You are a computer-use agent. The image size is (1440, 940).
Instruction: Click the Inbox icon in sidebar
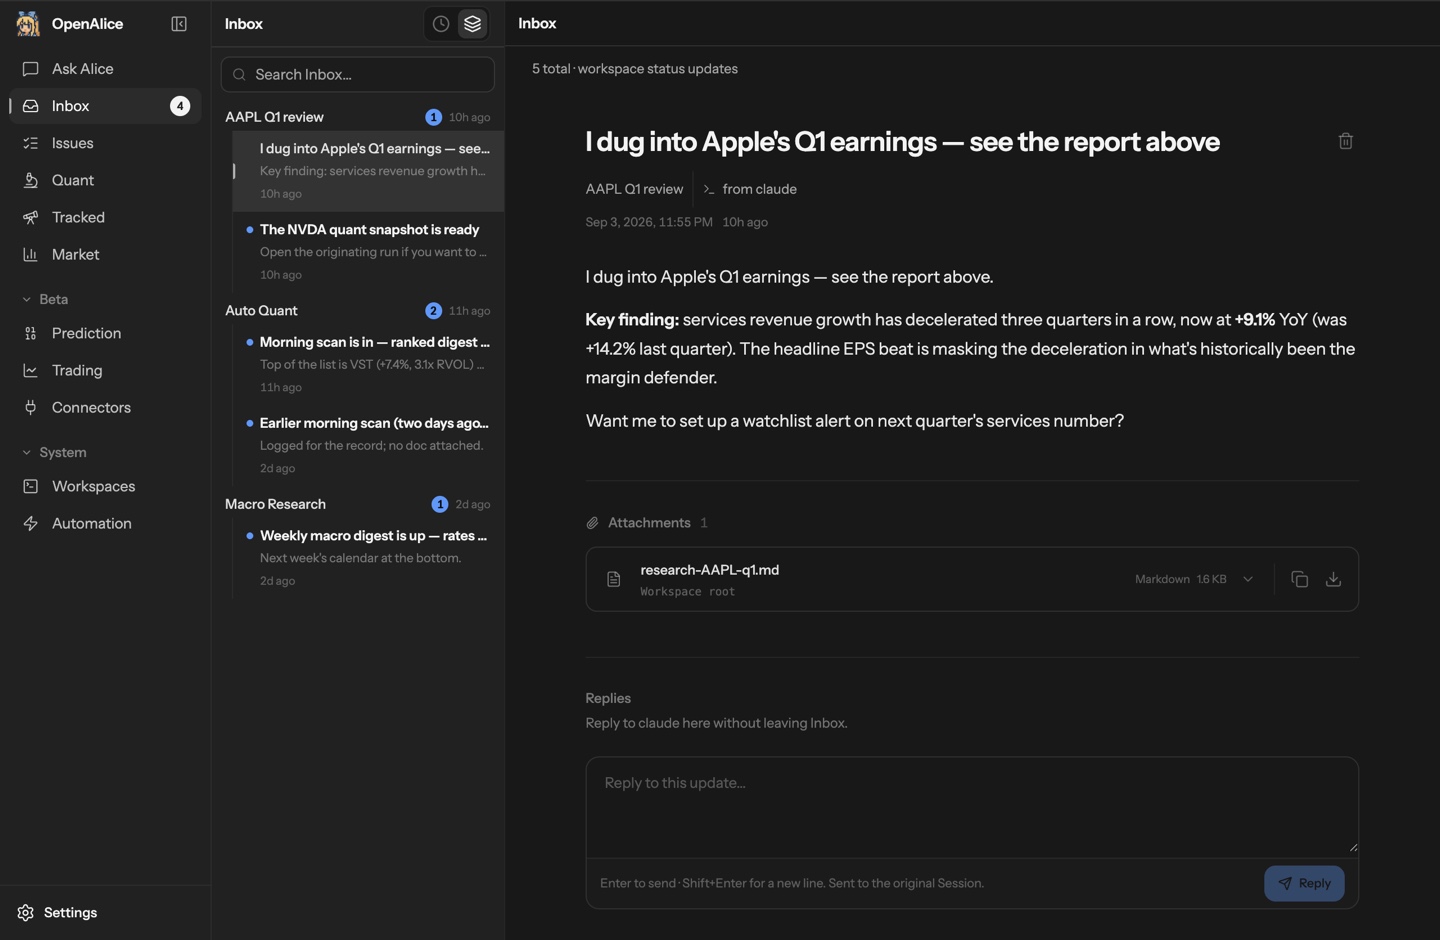point(31,106)
